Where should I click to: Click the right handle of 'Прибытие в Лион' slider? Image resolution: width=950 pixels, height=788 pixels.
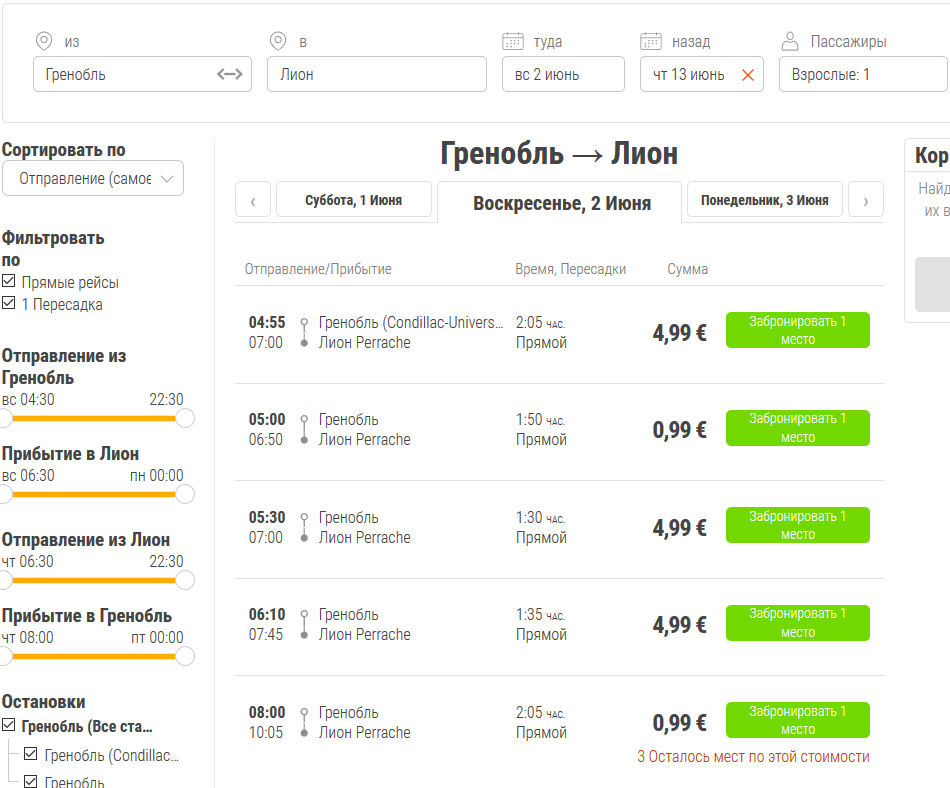[x=184, y=494]
